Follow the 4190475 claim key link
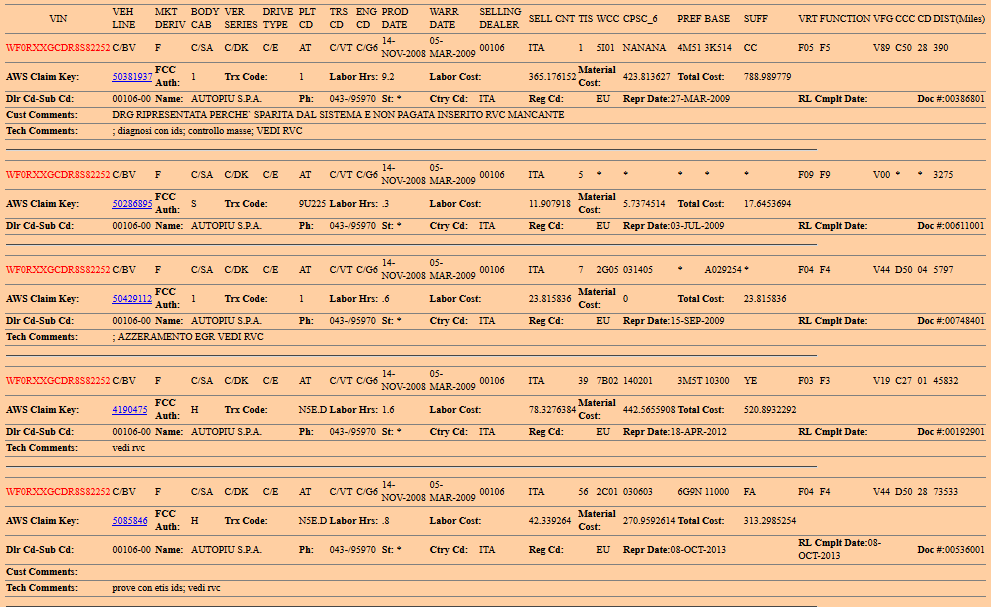Viewport: 991px width, 607px height. click(130, 410)
